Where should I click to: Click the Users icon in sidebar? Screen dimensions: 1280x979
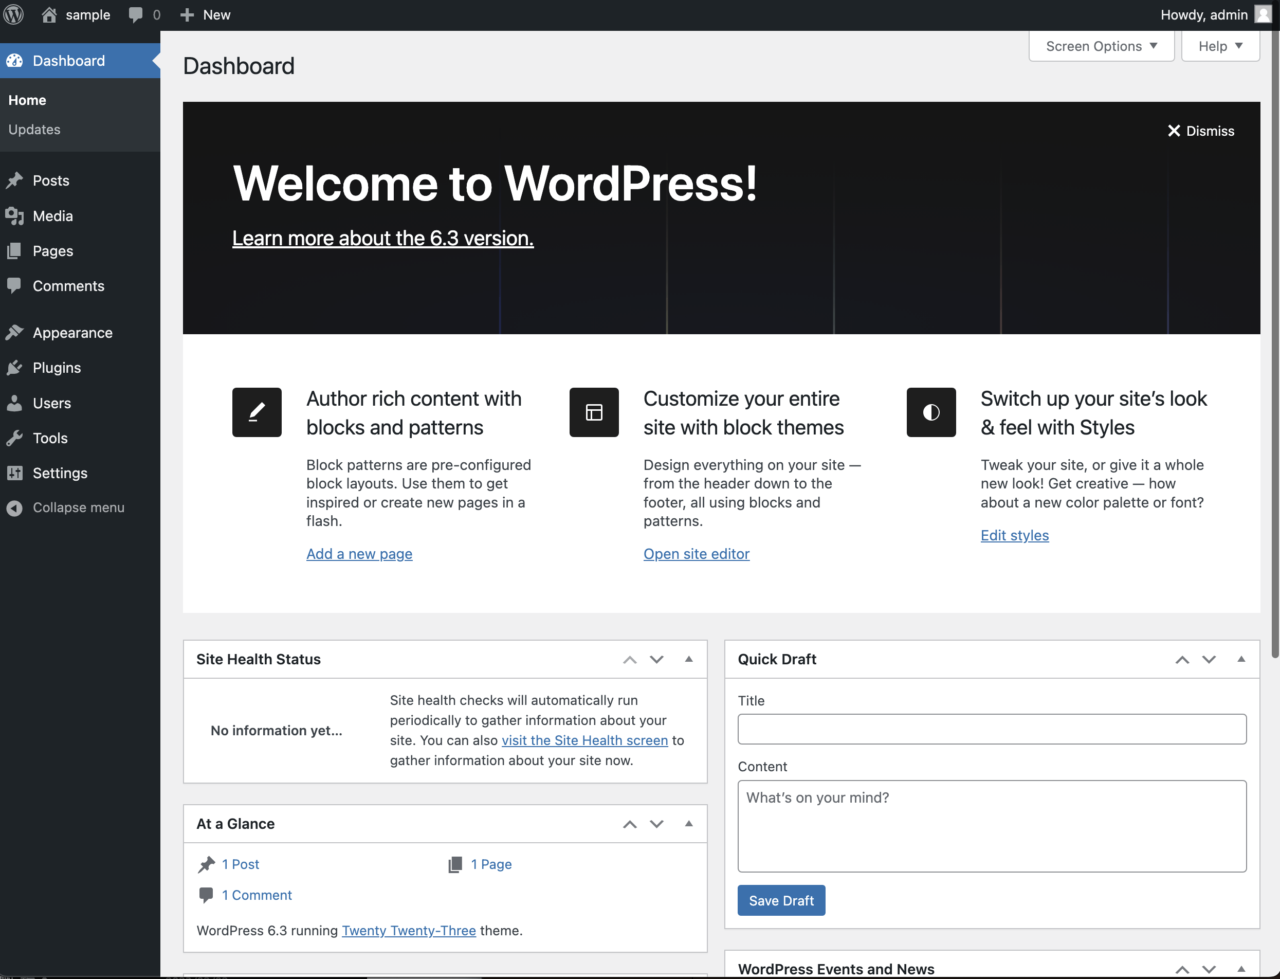pyautogui.click(x=14, y=403)
